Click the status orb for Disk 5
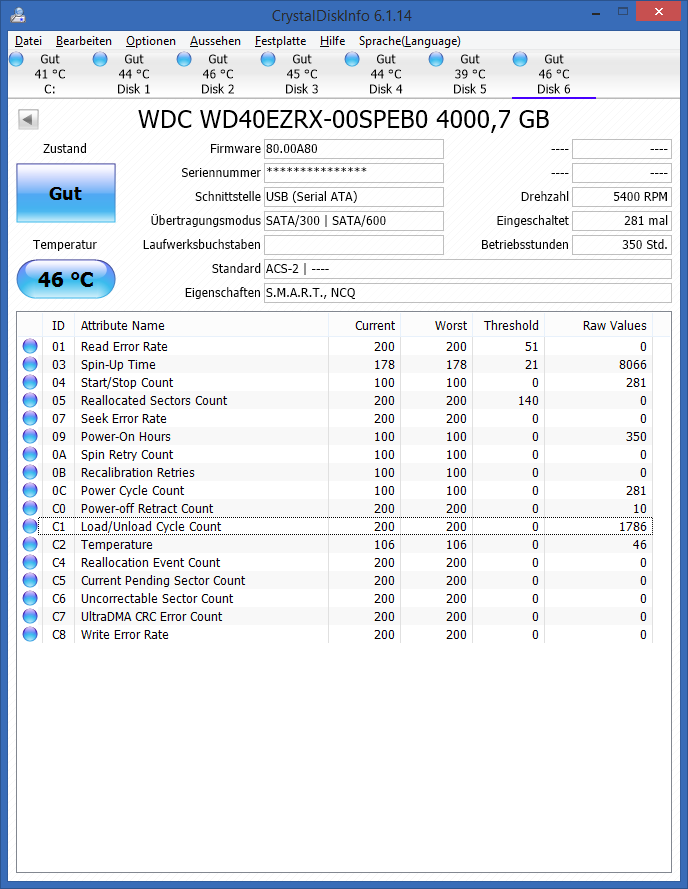Viewport: 688px width, 889px height. tap(436, 59)
